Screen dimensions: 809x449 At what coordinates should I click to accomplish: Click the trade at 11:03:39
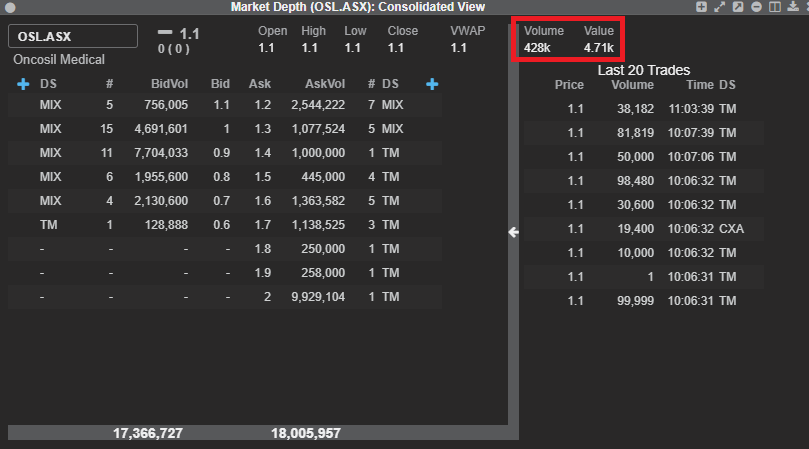pyautogui.click(x=644, y=109)
